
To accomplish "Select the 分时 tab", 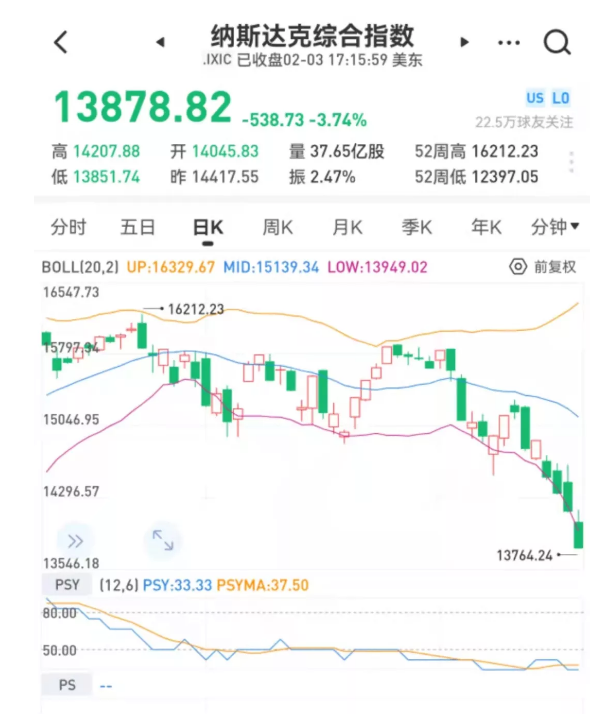I will point(68,227).
